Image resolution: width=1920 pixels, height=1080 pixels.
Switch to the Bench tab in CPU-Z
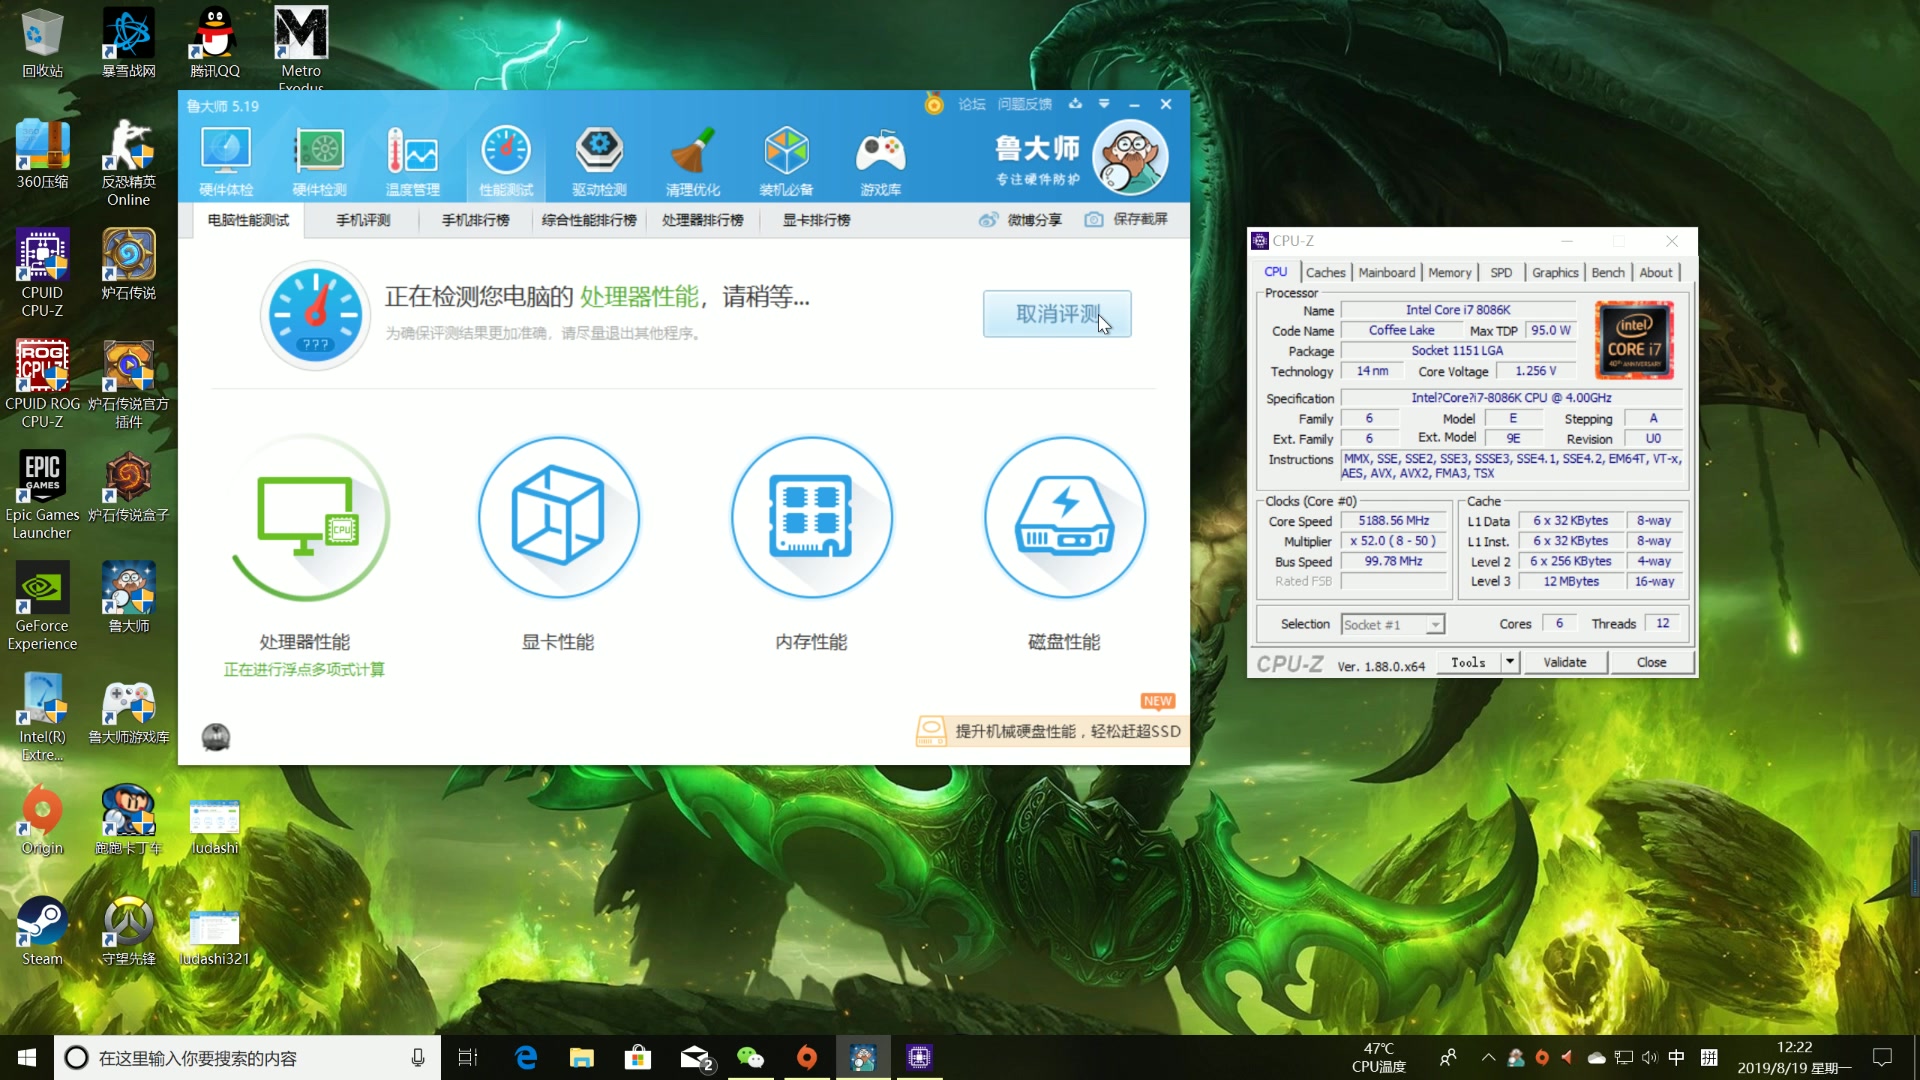tap(1607, 272)
